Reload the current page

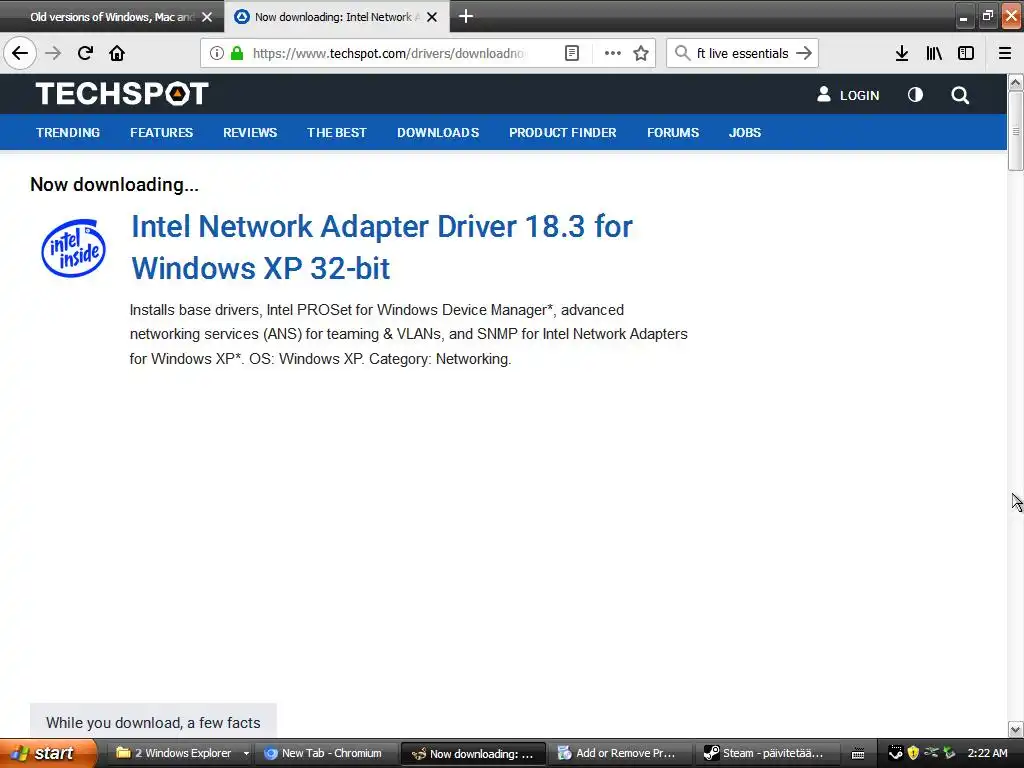[85, 53]
